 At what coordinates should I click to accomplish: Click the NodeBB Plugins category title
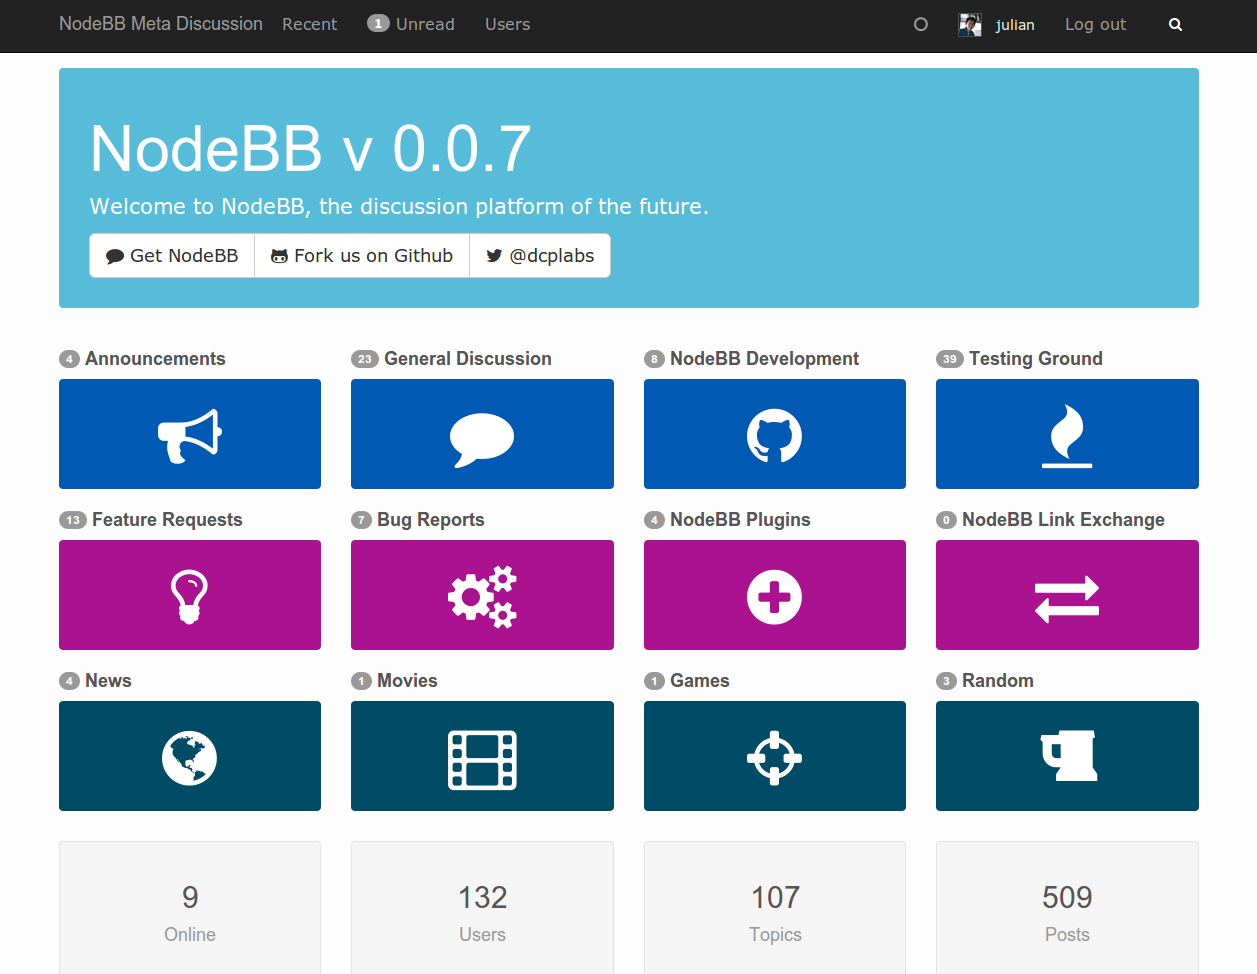pyautogui.click(x=740, y=520)
